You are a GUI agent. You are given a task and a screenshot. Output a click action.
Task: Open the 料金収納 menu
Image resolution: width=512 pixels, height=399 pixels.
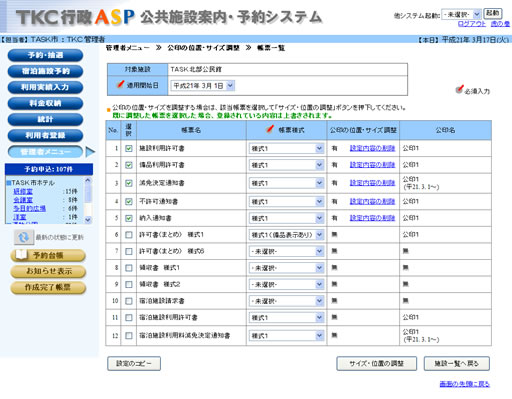click(45, 103)
